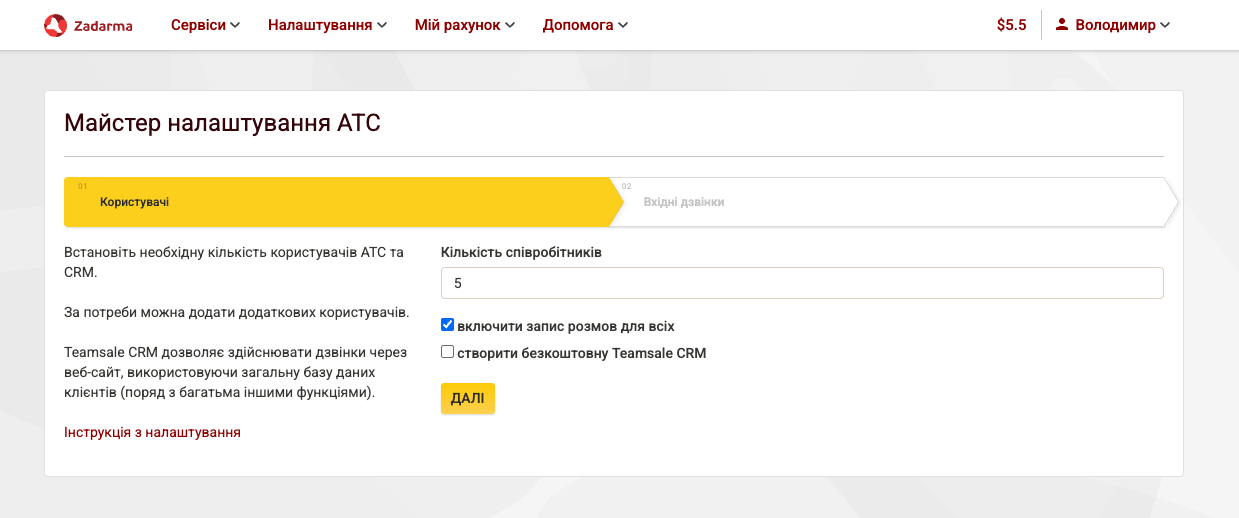The height and width of the screenshot is (518, 1239).
Task: Expand the arrow beside Налаштування
Action: [x=382, y=26]
